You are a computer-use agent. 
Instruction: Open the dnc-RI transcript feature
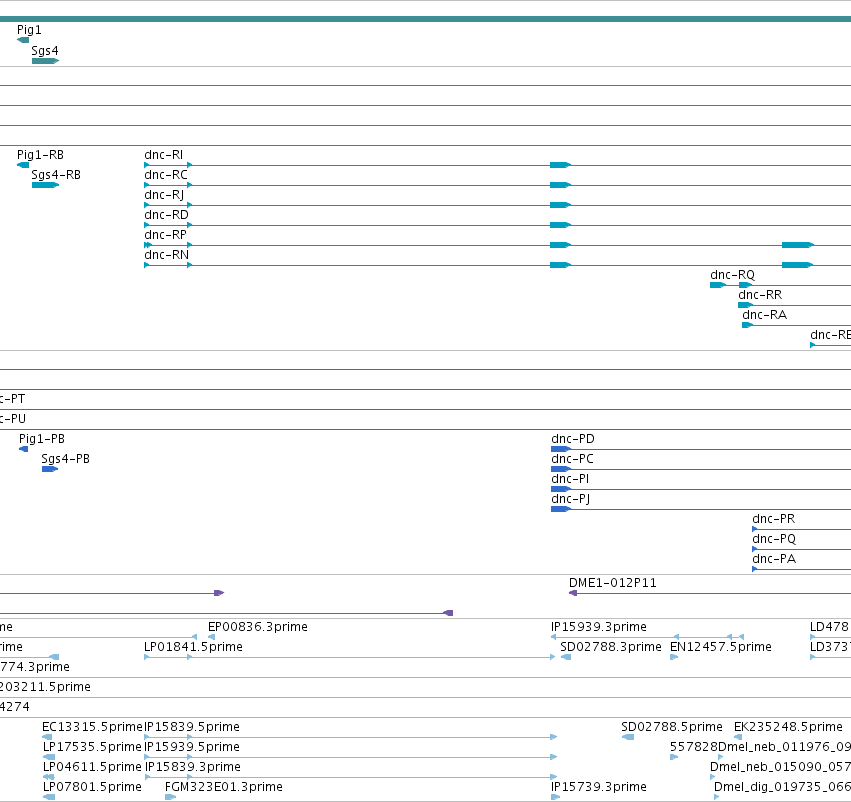(497, 165)
